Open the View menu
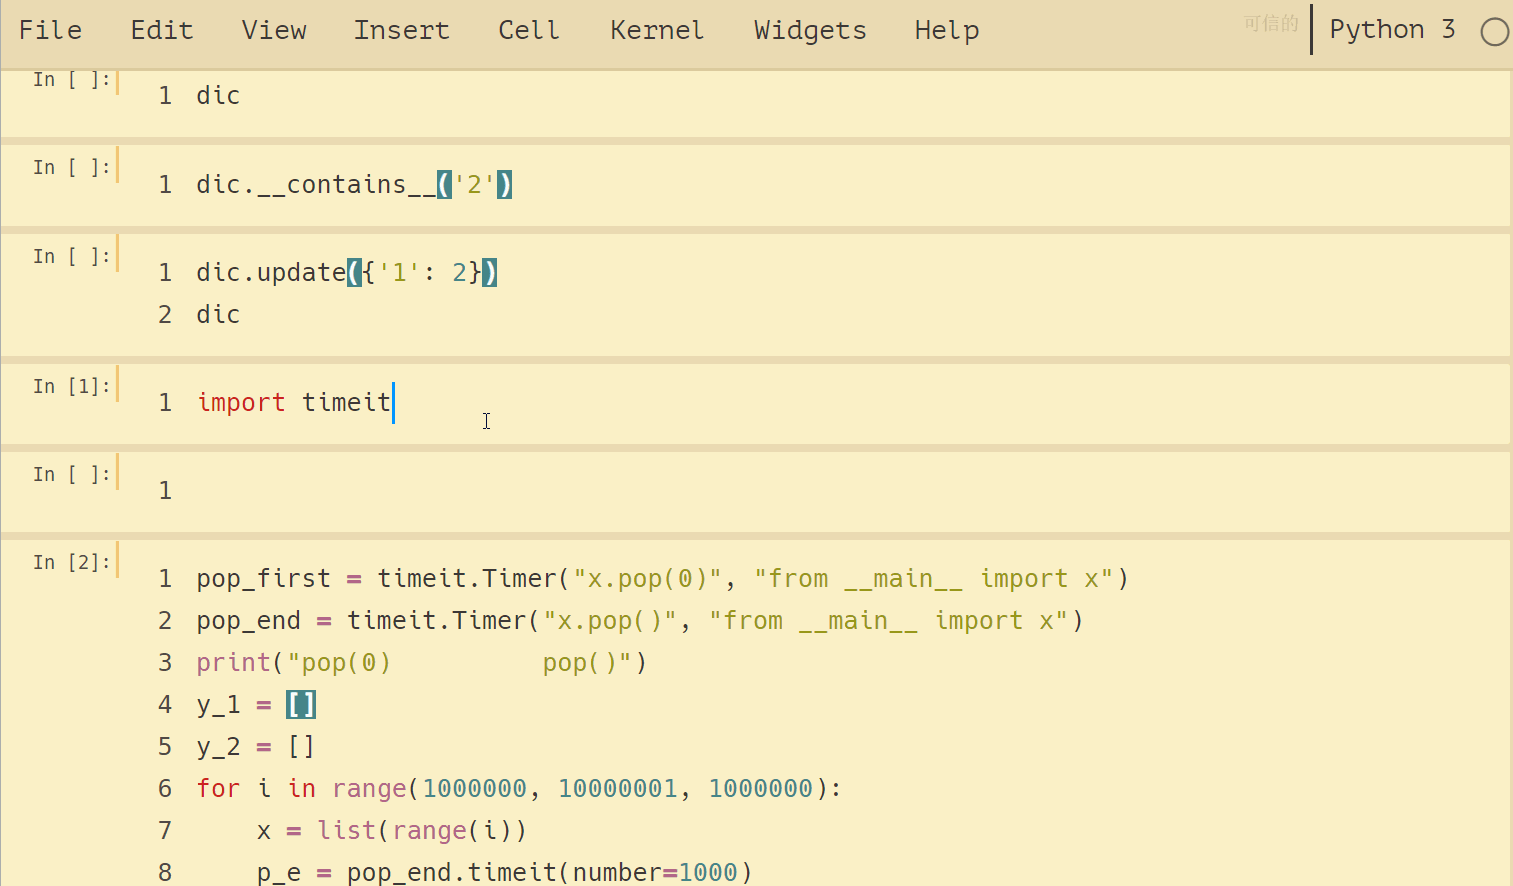Image resolution: width=1513 pixels, height=886 pixels. (273, 30)
